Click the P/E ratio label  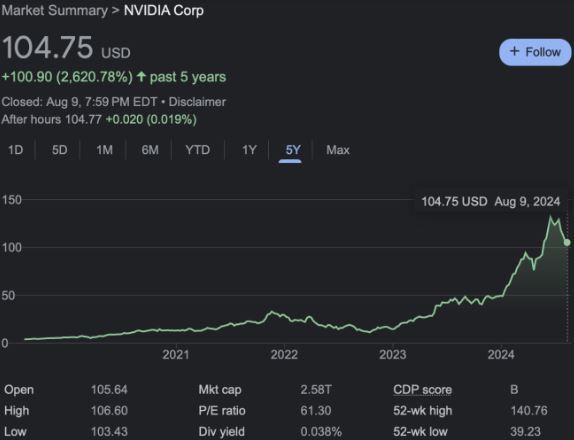point(222,410)
